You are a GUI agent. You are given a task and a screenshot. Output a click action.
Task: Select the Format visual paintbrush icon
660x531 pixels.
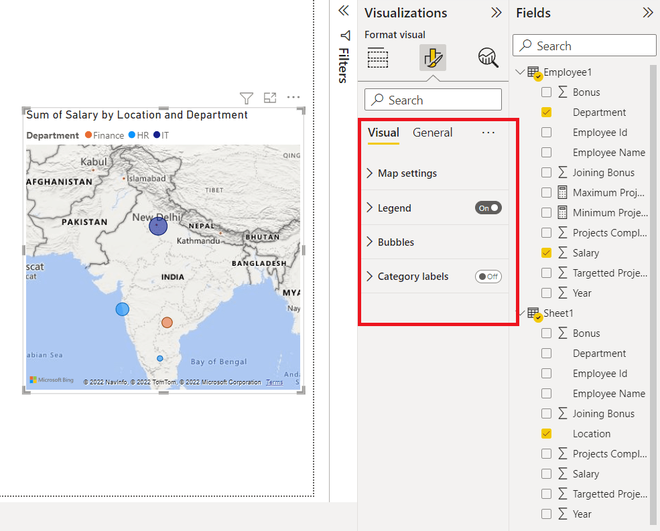click(433, 58)
